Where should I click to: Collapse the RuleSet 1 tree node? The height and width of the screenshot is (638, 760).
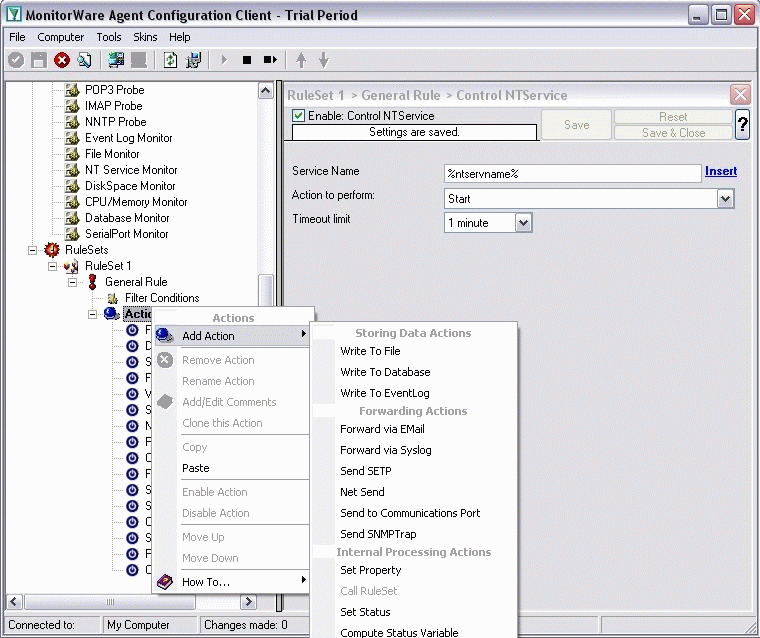(x=53, y=266)
